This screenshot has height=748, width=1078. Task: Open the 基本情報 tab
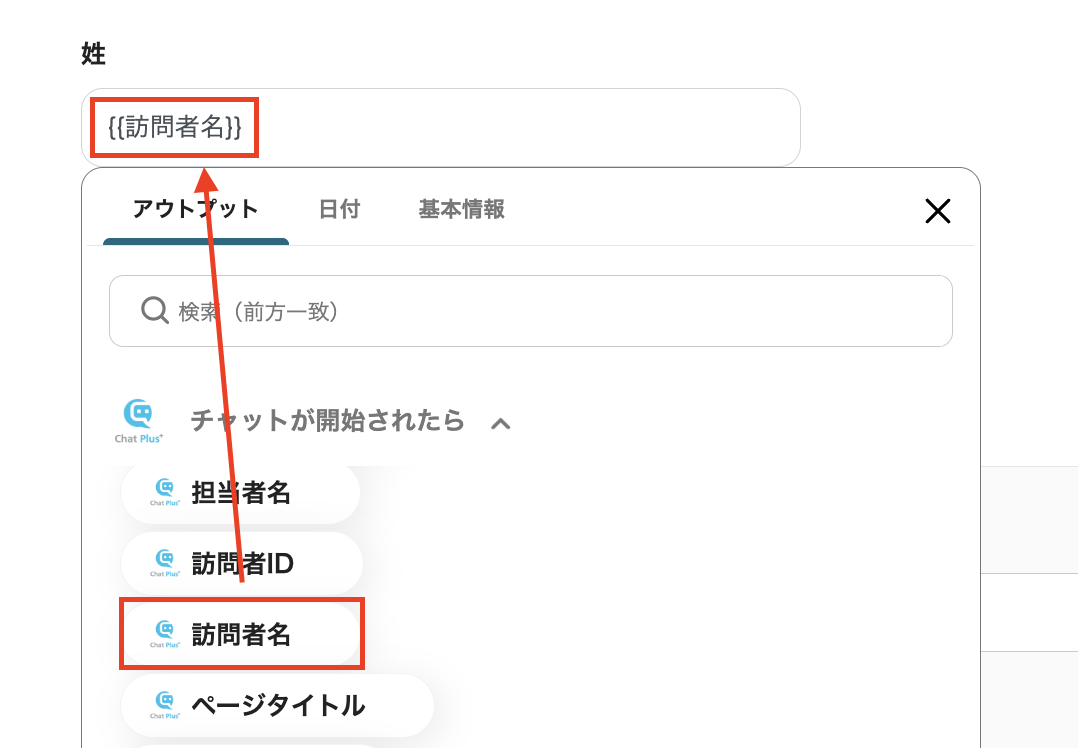[x=461, y=209]
